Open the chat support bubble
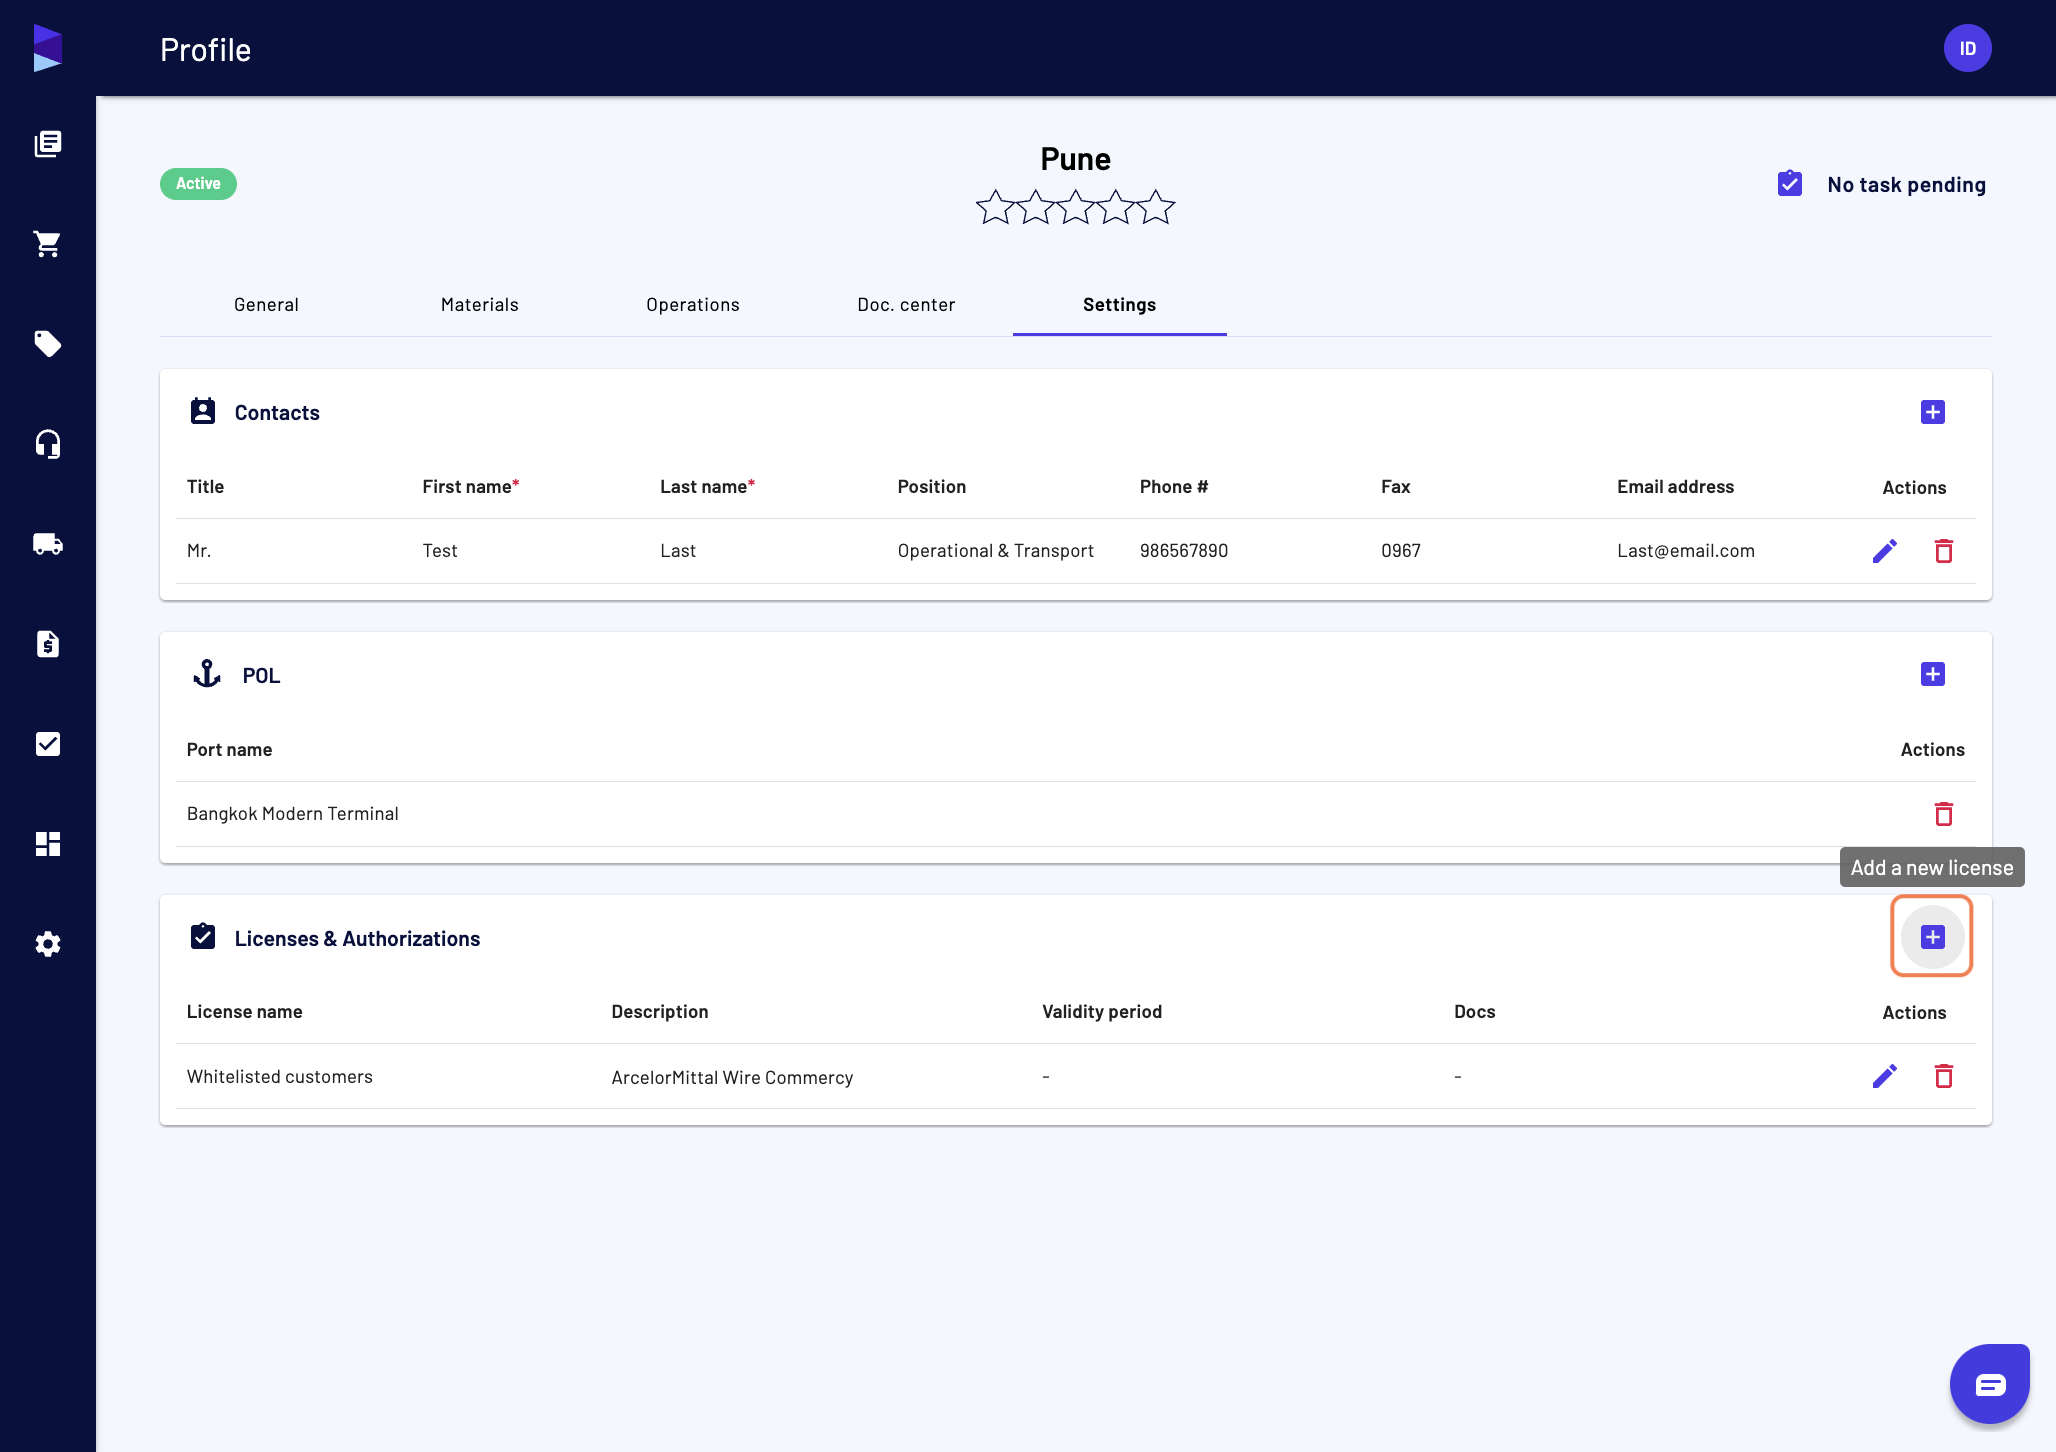Image resolution: width=2056 pixels, height=1452 pixels. (1990, 1384)
